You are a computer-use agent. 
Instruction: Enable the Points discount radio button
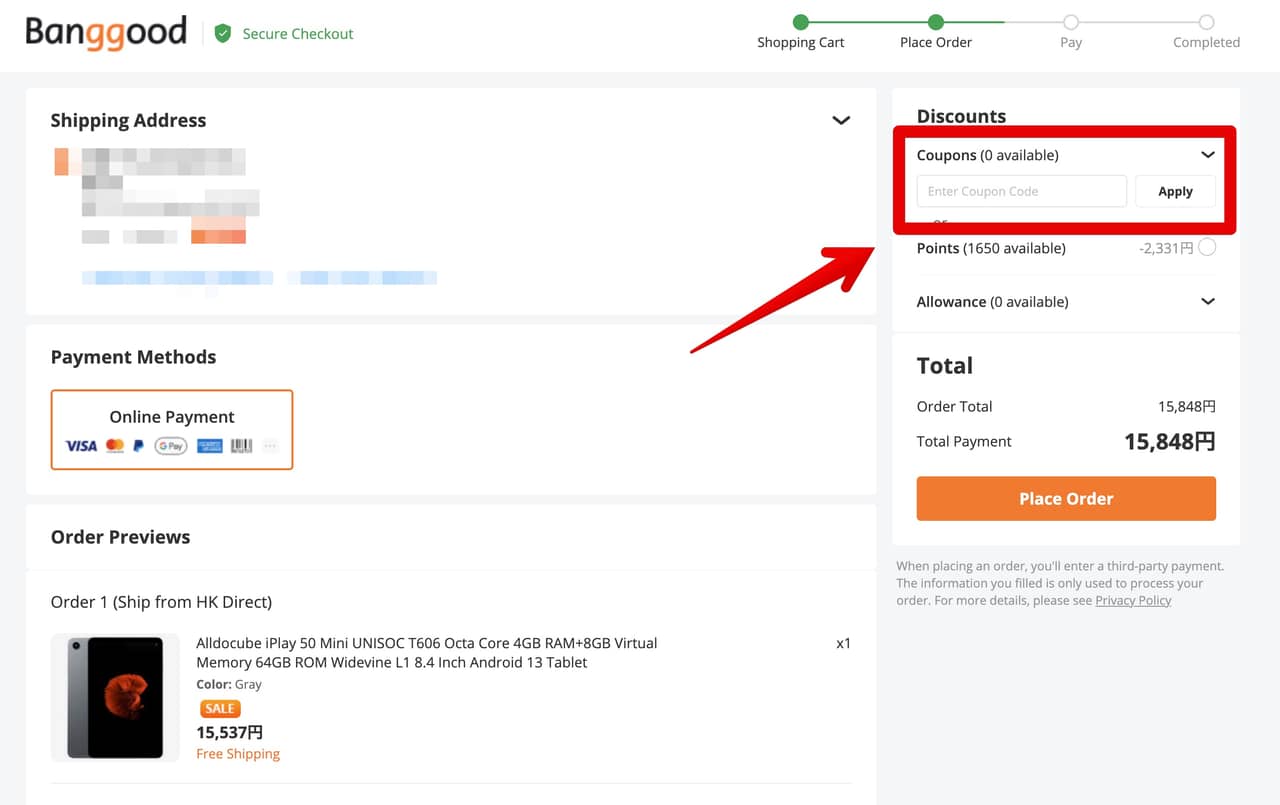[x=1207, y=247]
